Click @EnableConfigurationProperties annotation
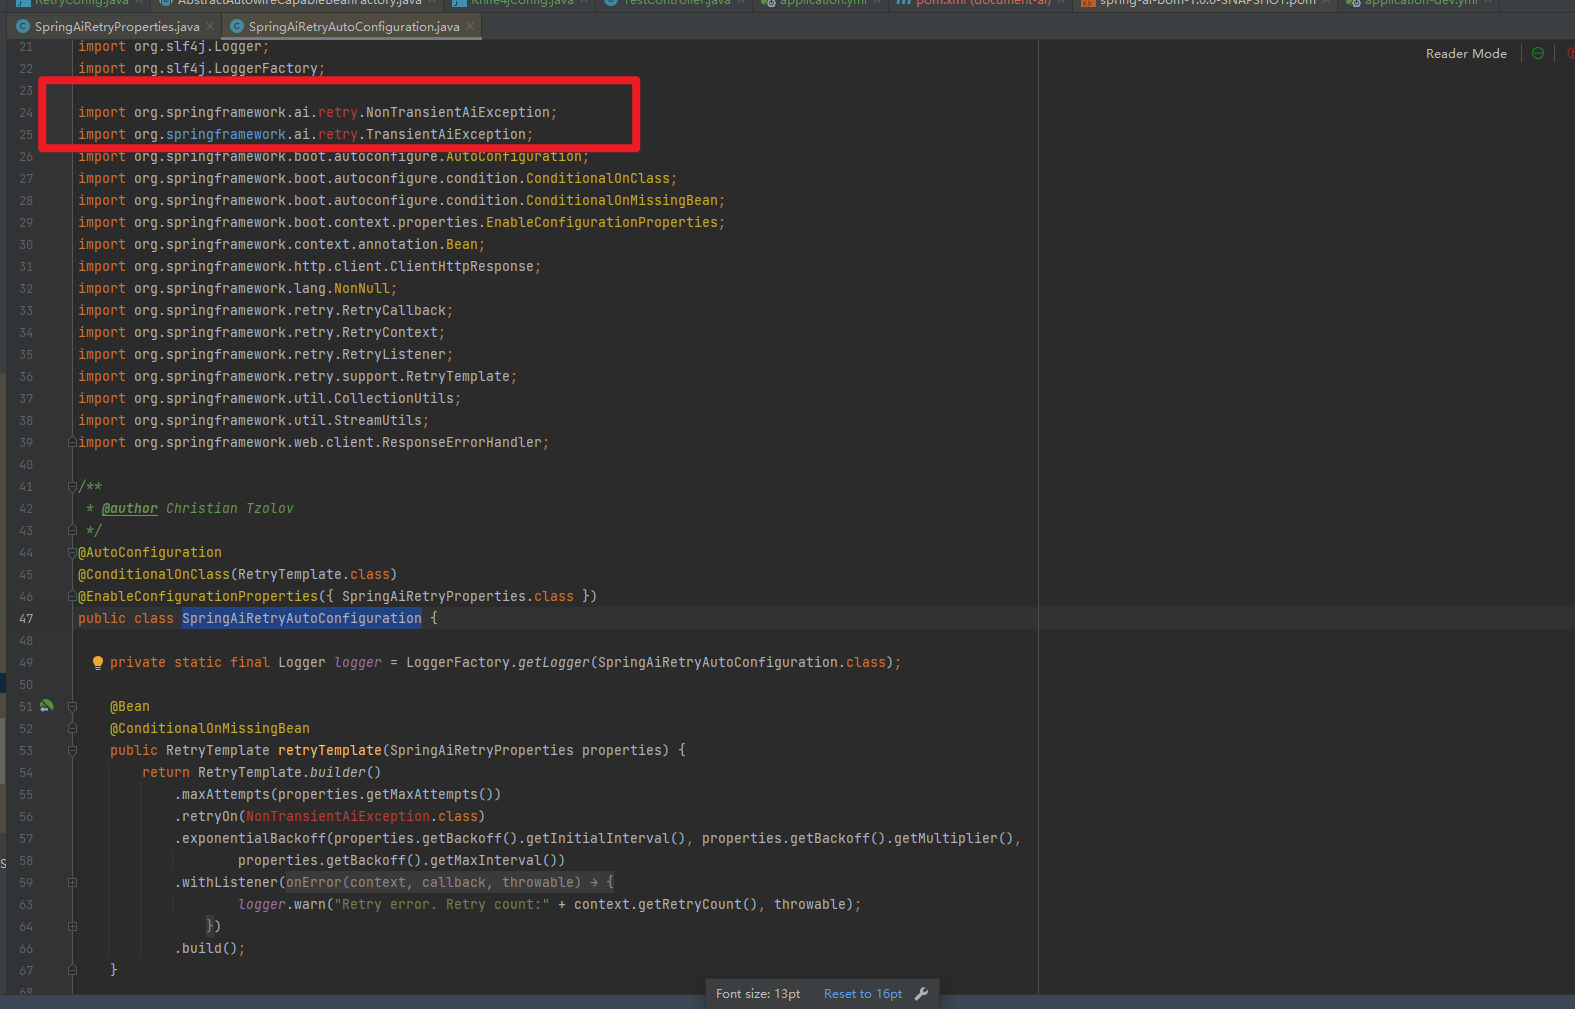 point(198,596)
